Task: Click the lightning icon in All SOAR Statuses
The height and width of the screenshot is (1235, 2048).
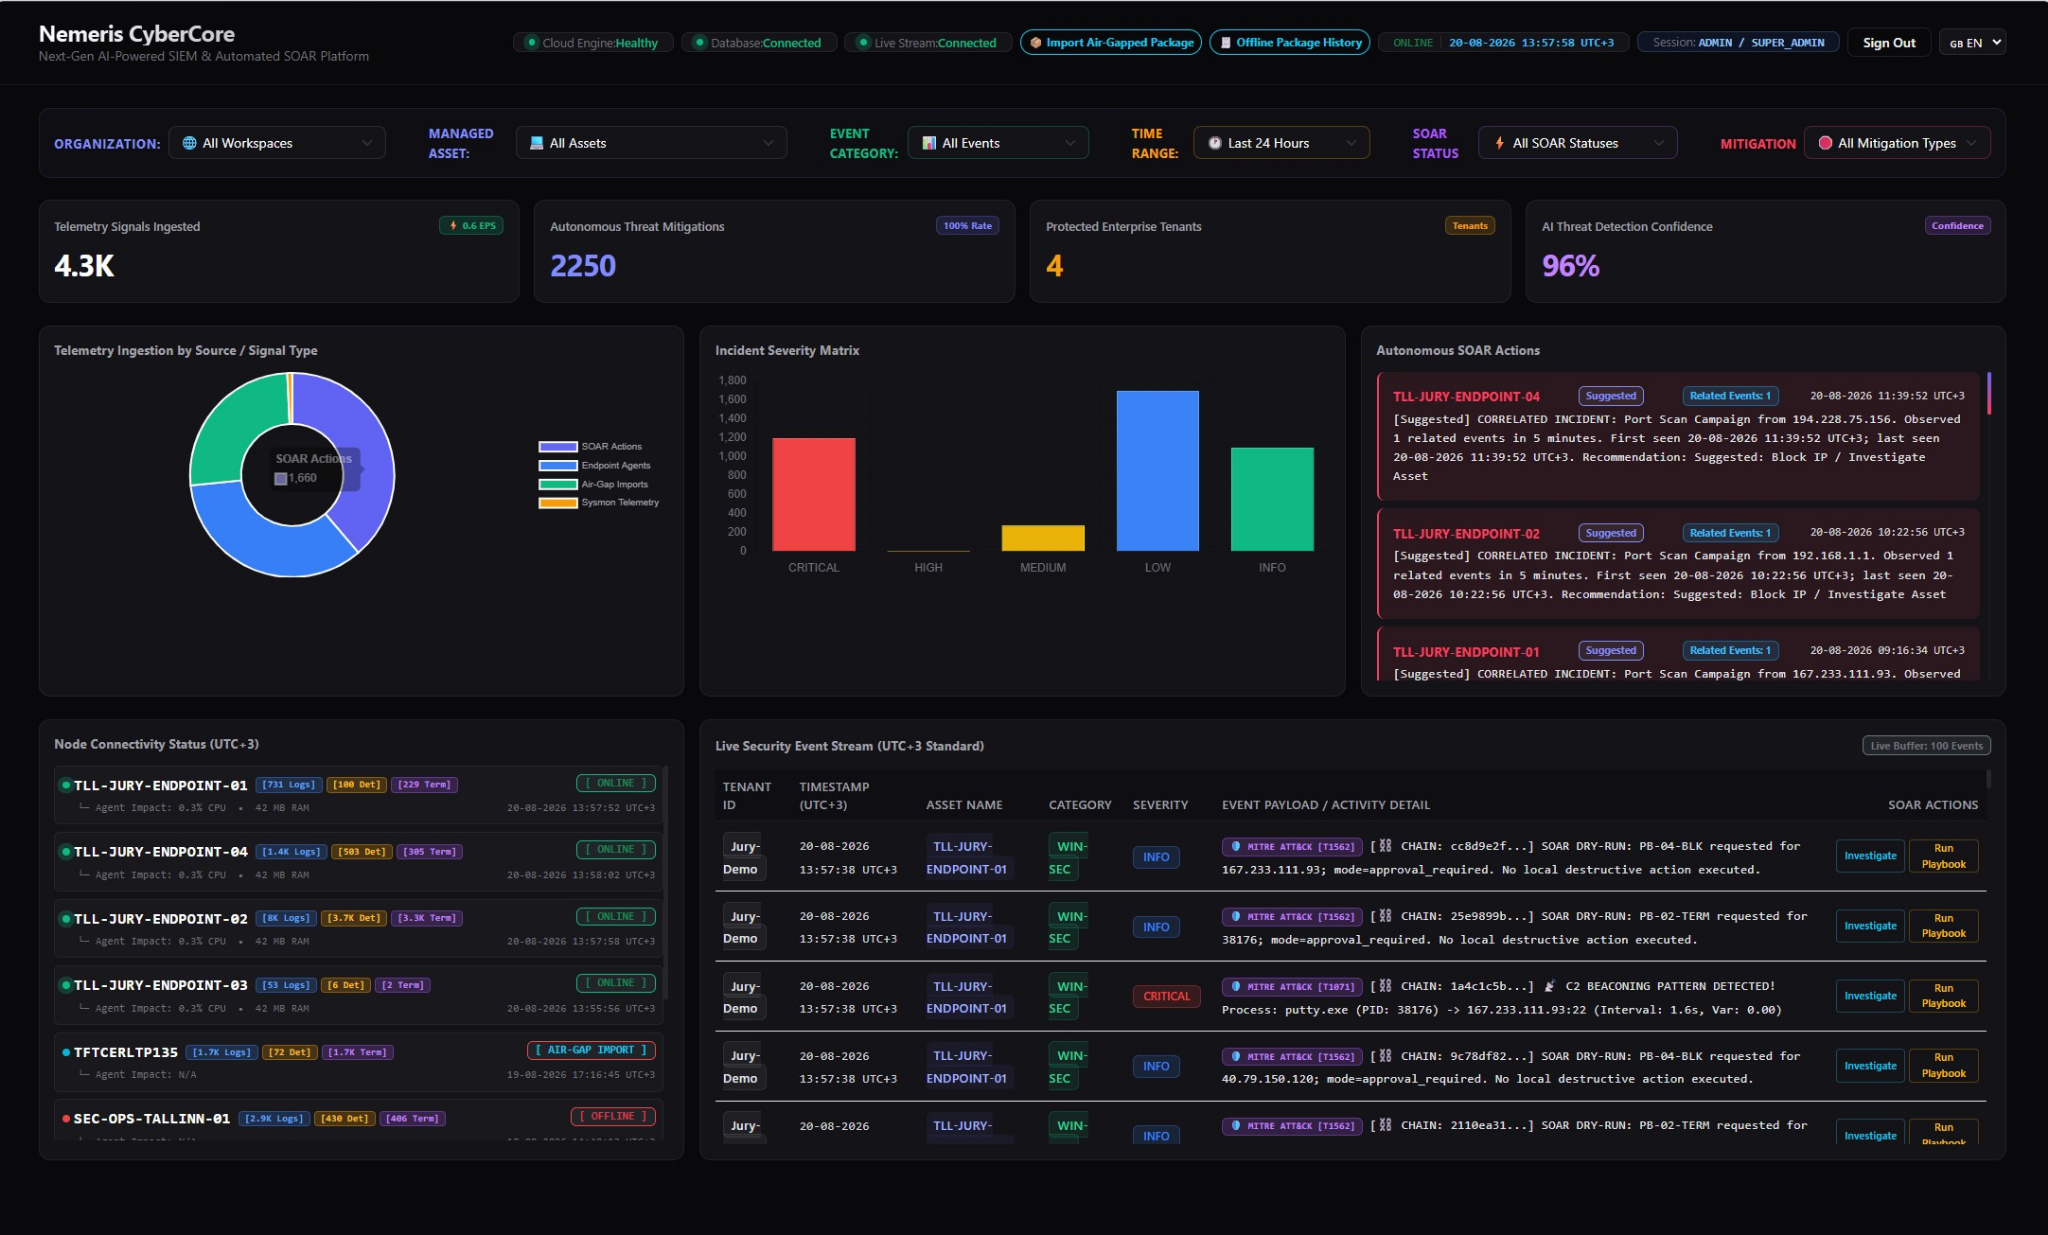Action: pos(1500,143)
